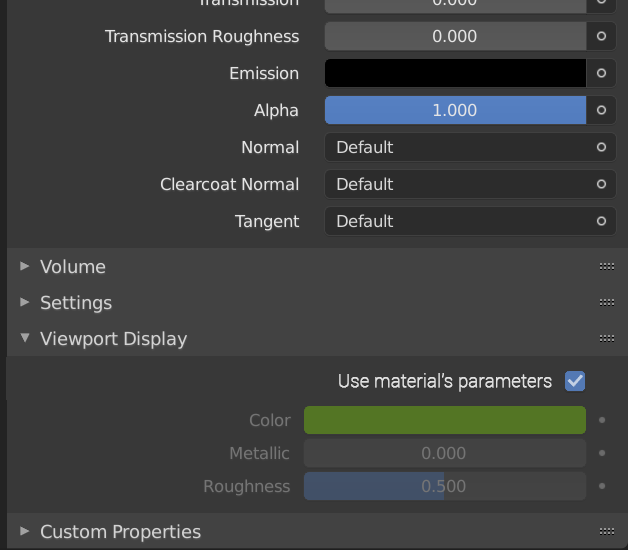
Task: Toggle the Use material's parameters checkbox
Action: [x=575, y=381]
